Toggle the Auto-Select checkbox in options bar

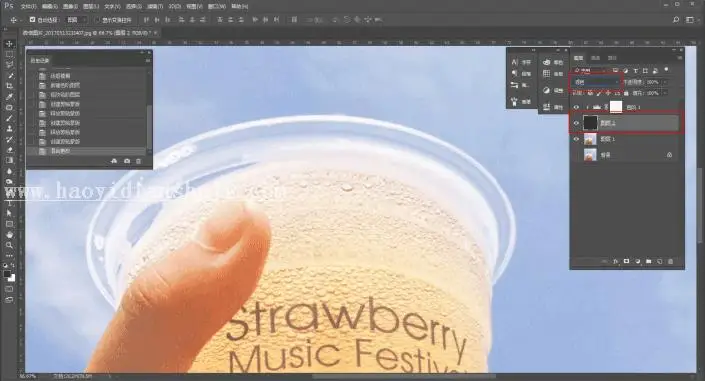32,20
